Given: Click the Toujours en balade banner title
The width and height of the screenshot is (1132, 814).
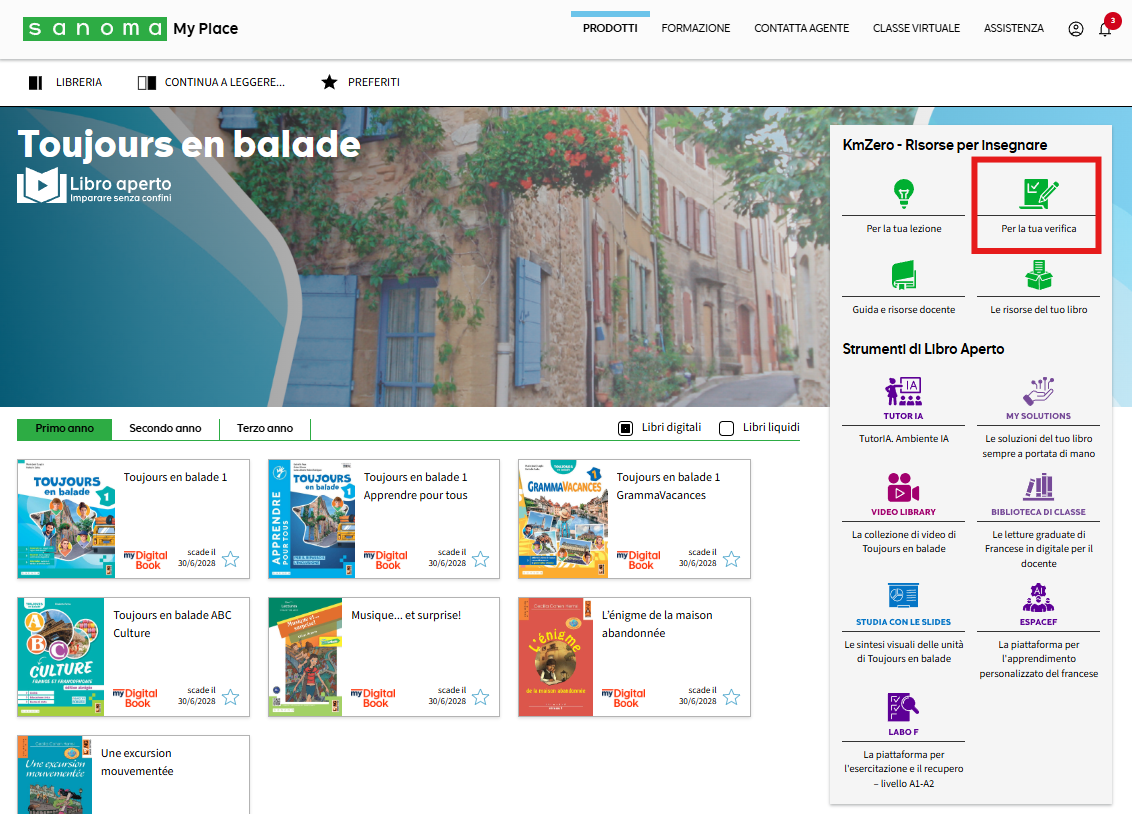Looking at the screenshot, I should point(189,144).
